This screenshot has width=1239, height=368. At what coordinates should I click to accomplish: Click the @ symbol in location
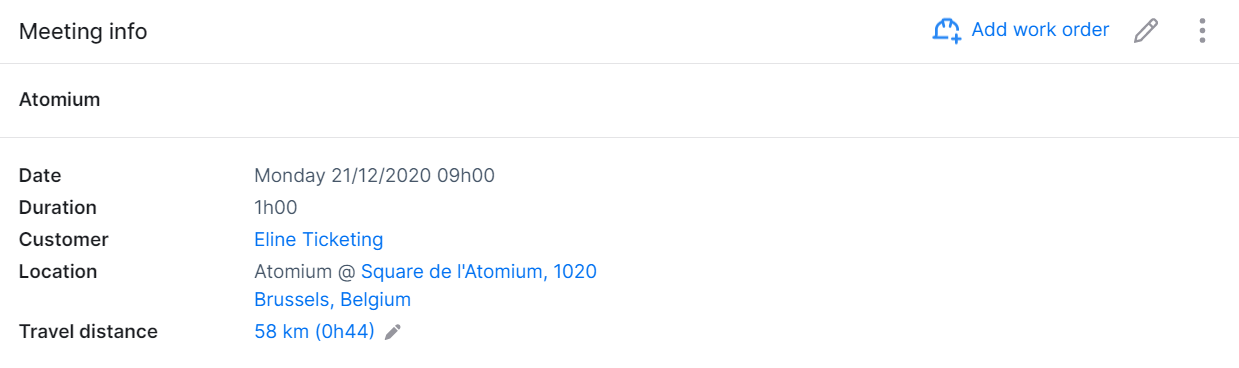point(347,272)
